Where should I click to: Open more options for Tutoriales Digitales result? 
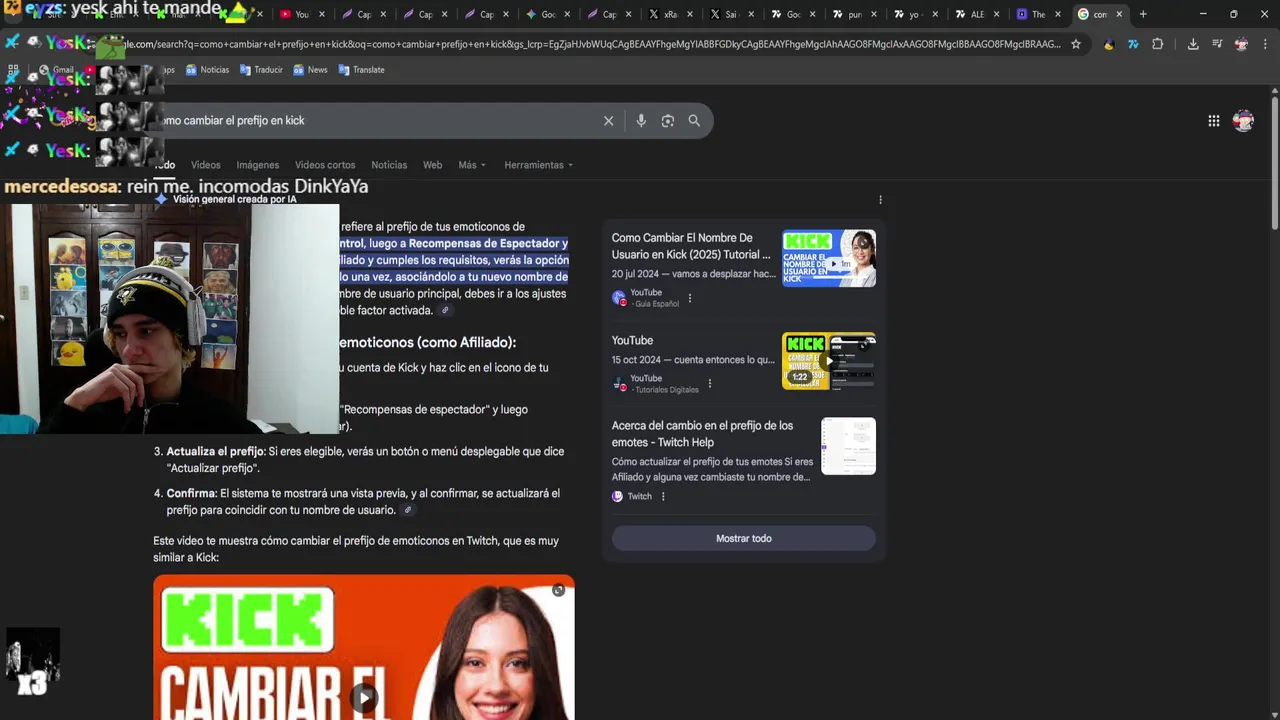pos(710,383)
